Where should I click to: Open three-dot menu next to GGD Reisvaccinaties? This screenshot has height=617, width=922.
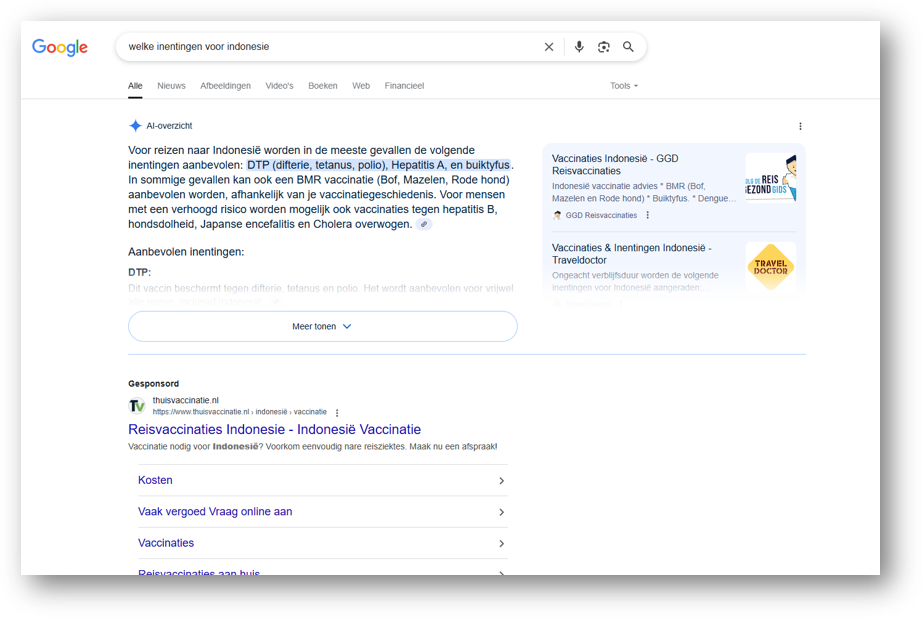pos(648,215)
